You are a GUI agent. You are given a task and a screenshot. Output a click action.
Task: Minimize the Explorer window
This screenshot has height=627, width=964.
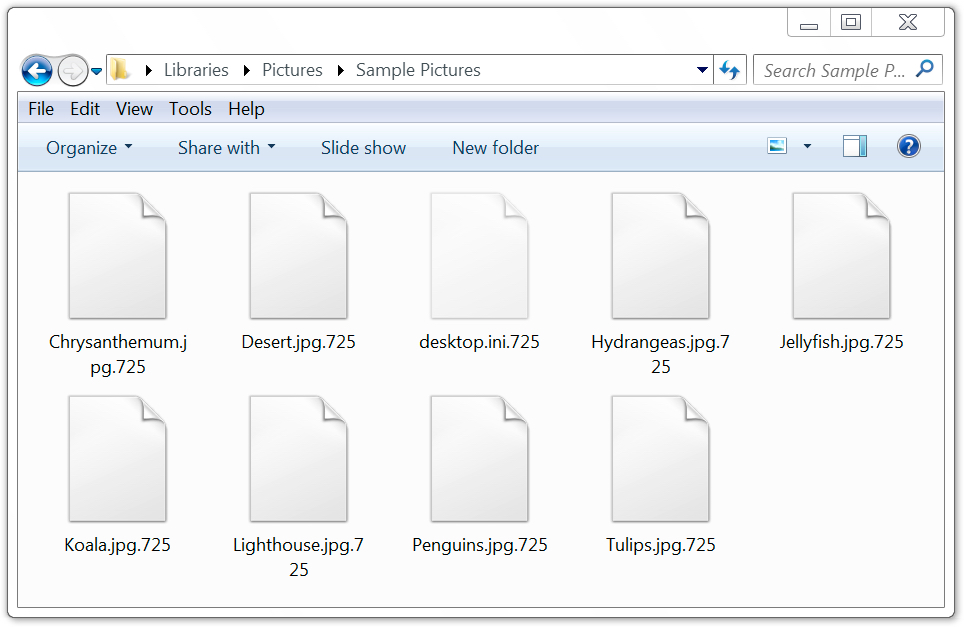(x=809, y=23)
